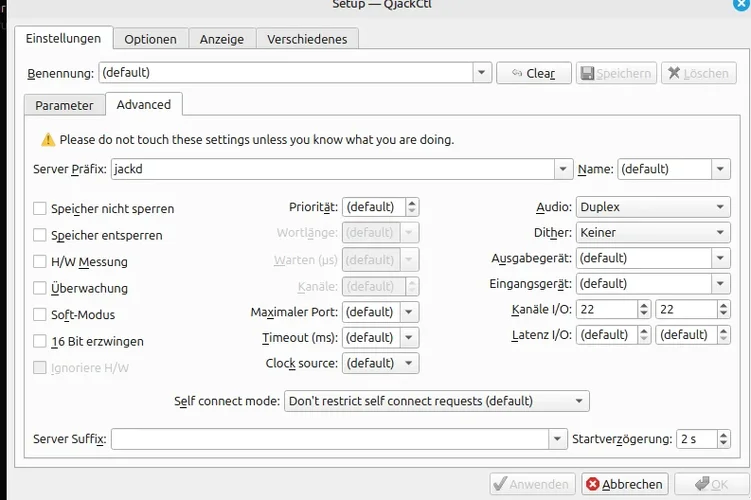The width and height of the screenshot is (751, 500).
Task: Open the Anzeige tab
Action: point(222,39)
